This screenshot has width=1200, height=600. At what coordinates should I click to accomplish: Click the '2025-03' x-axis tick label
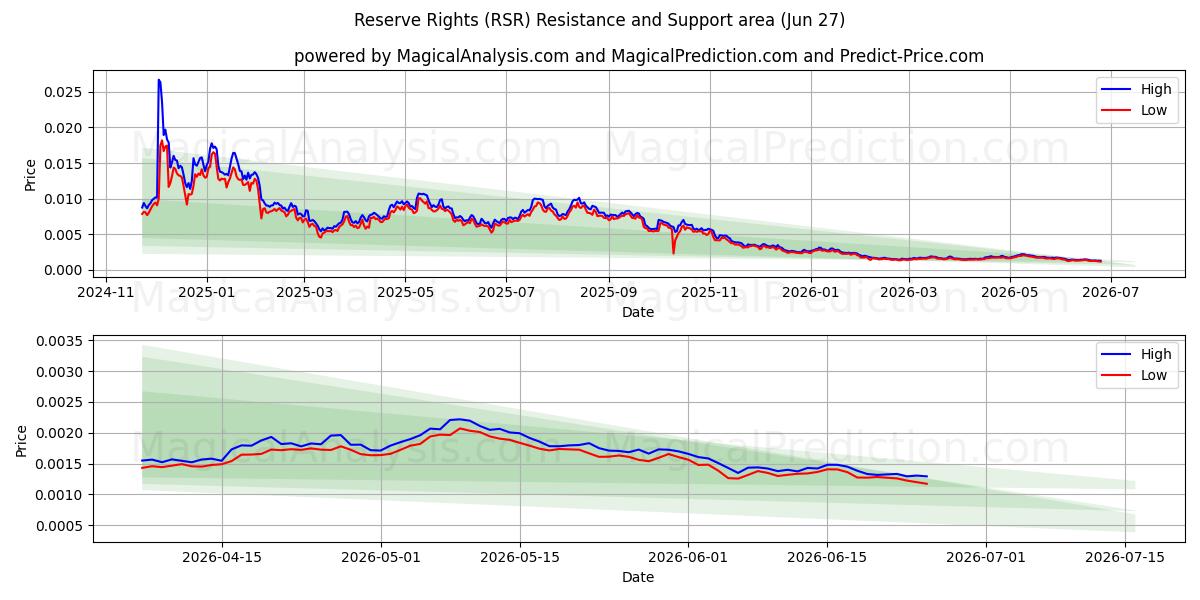coord(304,292)
